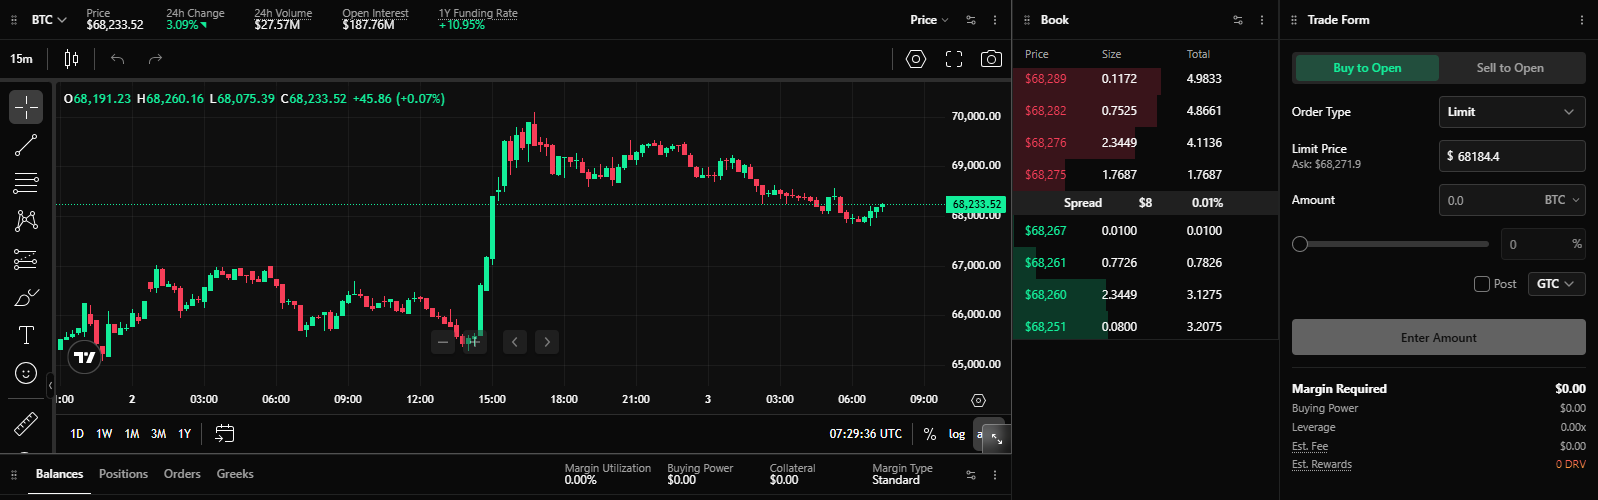Select the ruler measure tool
This screenshot has height=500, width=1598.
click(x=26, y=425)
